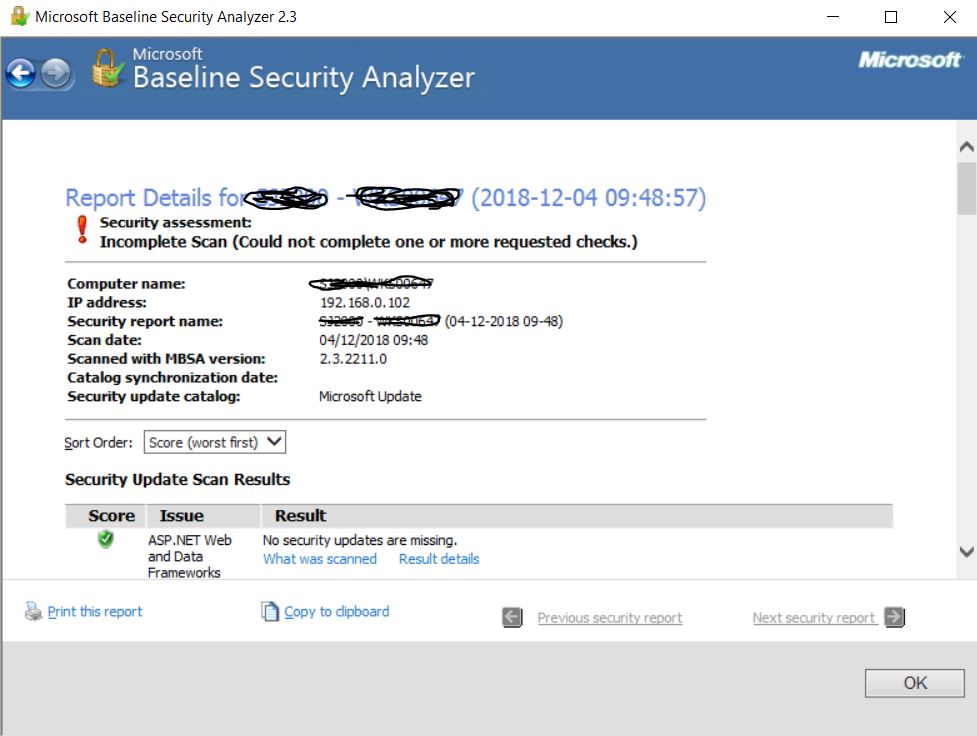
Task: Click the green check shield score icon
Action: [106, 539]
